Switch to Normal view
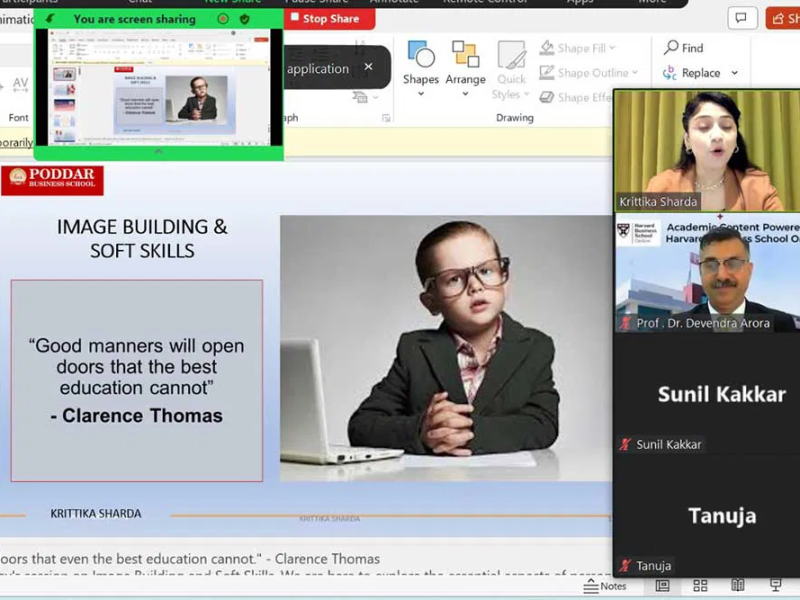This screenshot has height=600, width=800. tap(662, 586)
